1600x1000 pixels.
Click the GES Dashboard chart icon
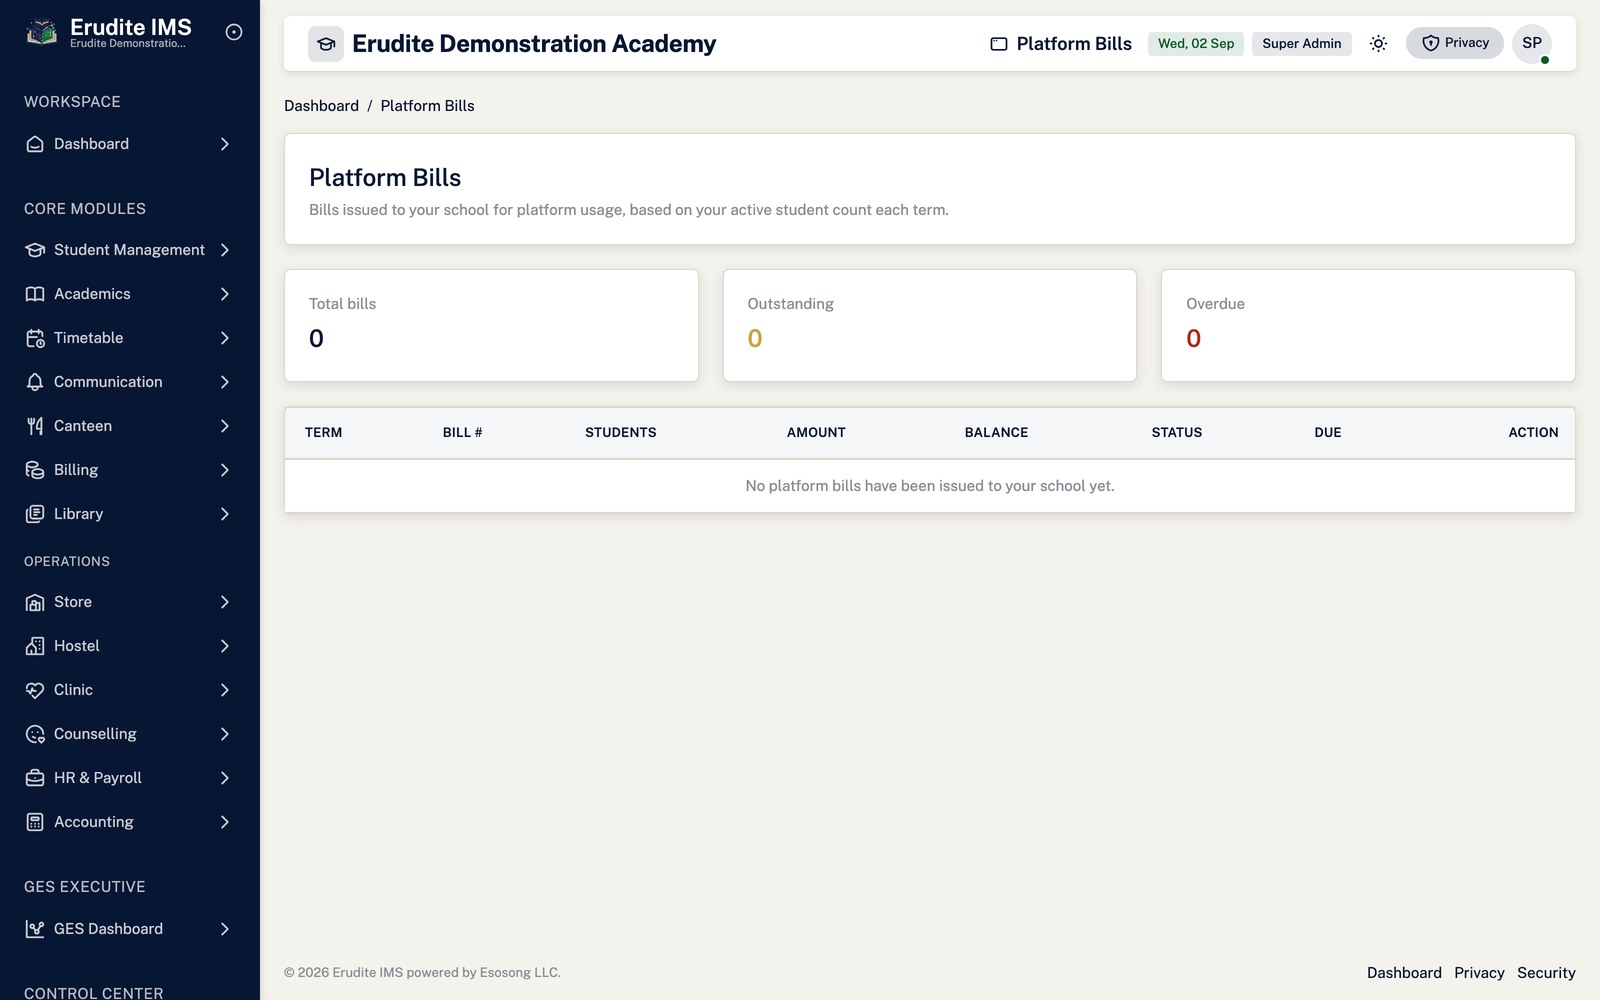click(35, 929)
